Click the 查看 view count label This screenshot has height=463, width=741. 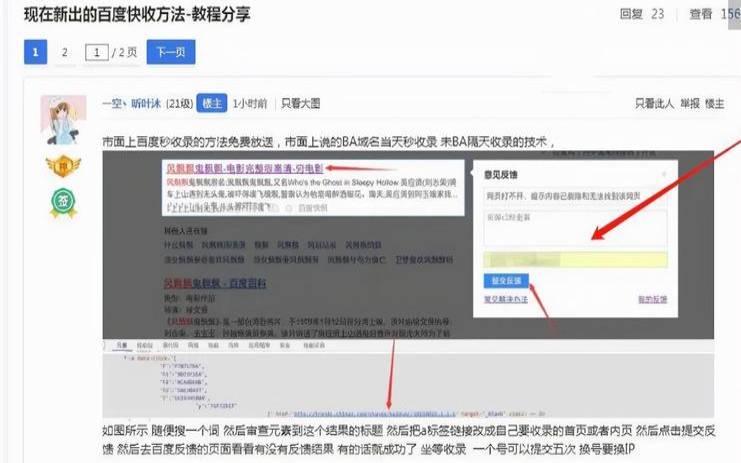(x=701, y=14)
